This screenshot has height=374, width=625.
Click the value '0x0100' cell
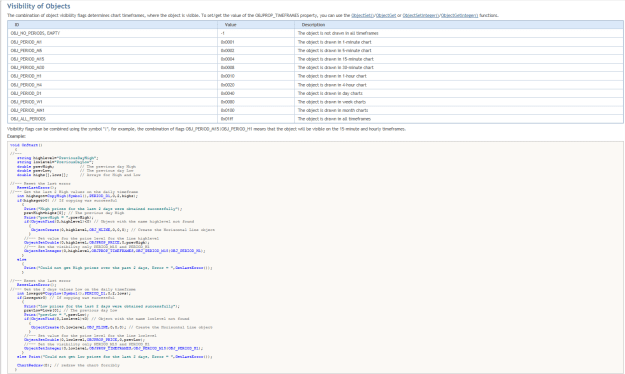(x=256, y=110)
